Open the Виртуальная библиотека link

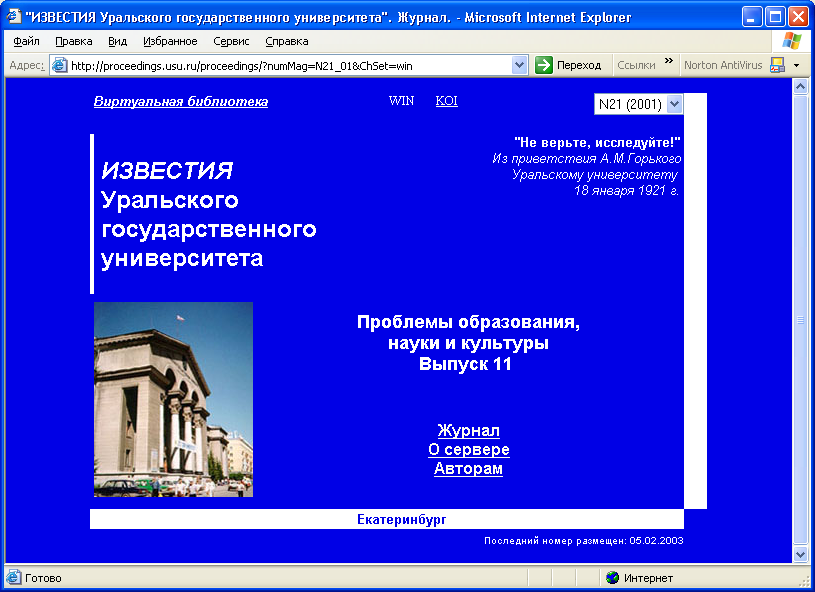181,101
